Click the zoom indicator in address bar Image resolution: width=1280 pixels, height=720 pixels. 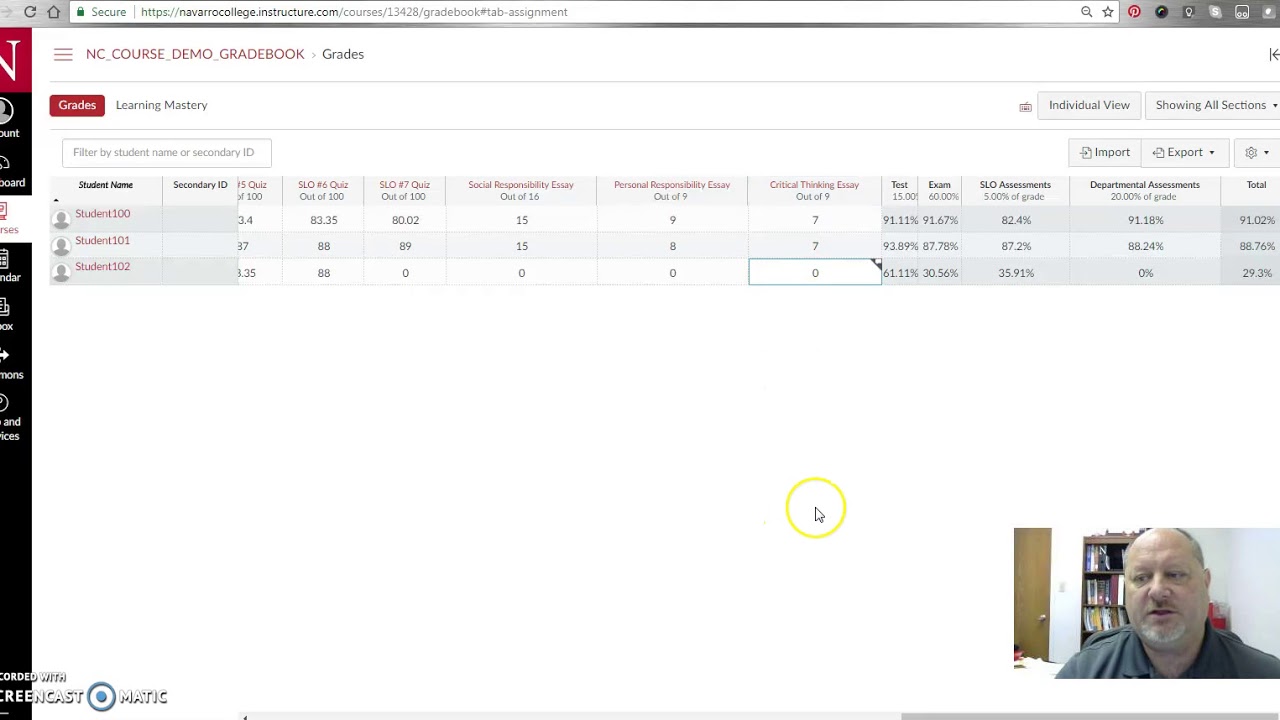(1086, 12)
